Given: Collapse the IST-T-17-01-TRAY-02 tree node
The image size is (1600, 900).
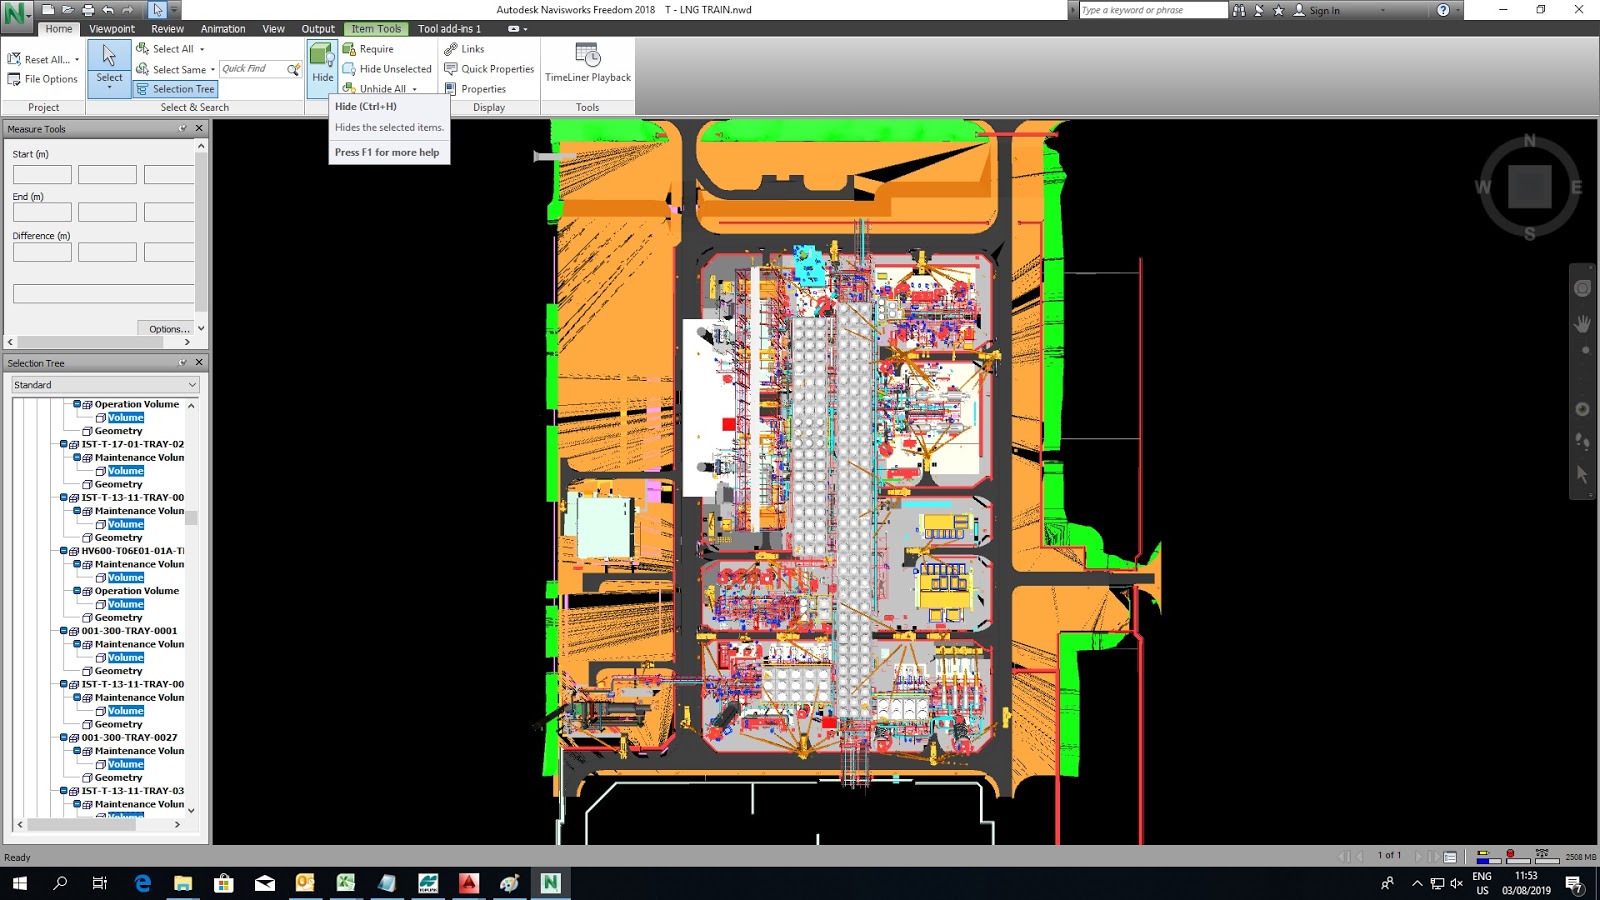Looking at the screenshot, I should (x=64, y=444).
